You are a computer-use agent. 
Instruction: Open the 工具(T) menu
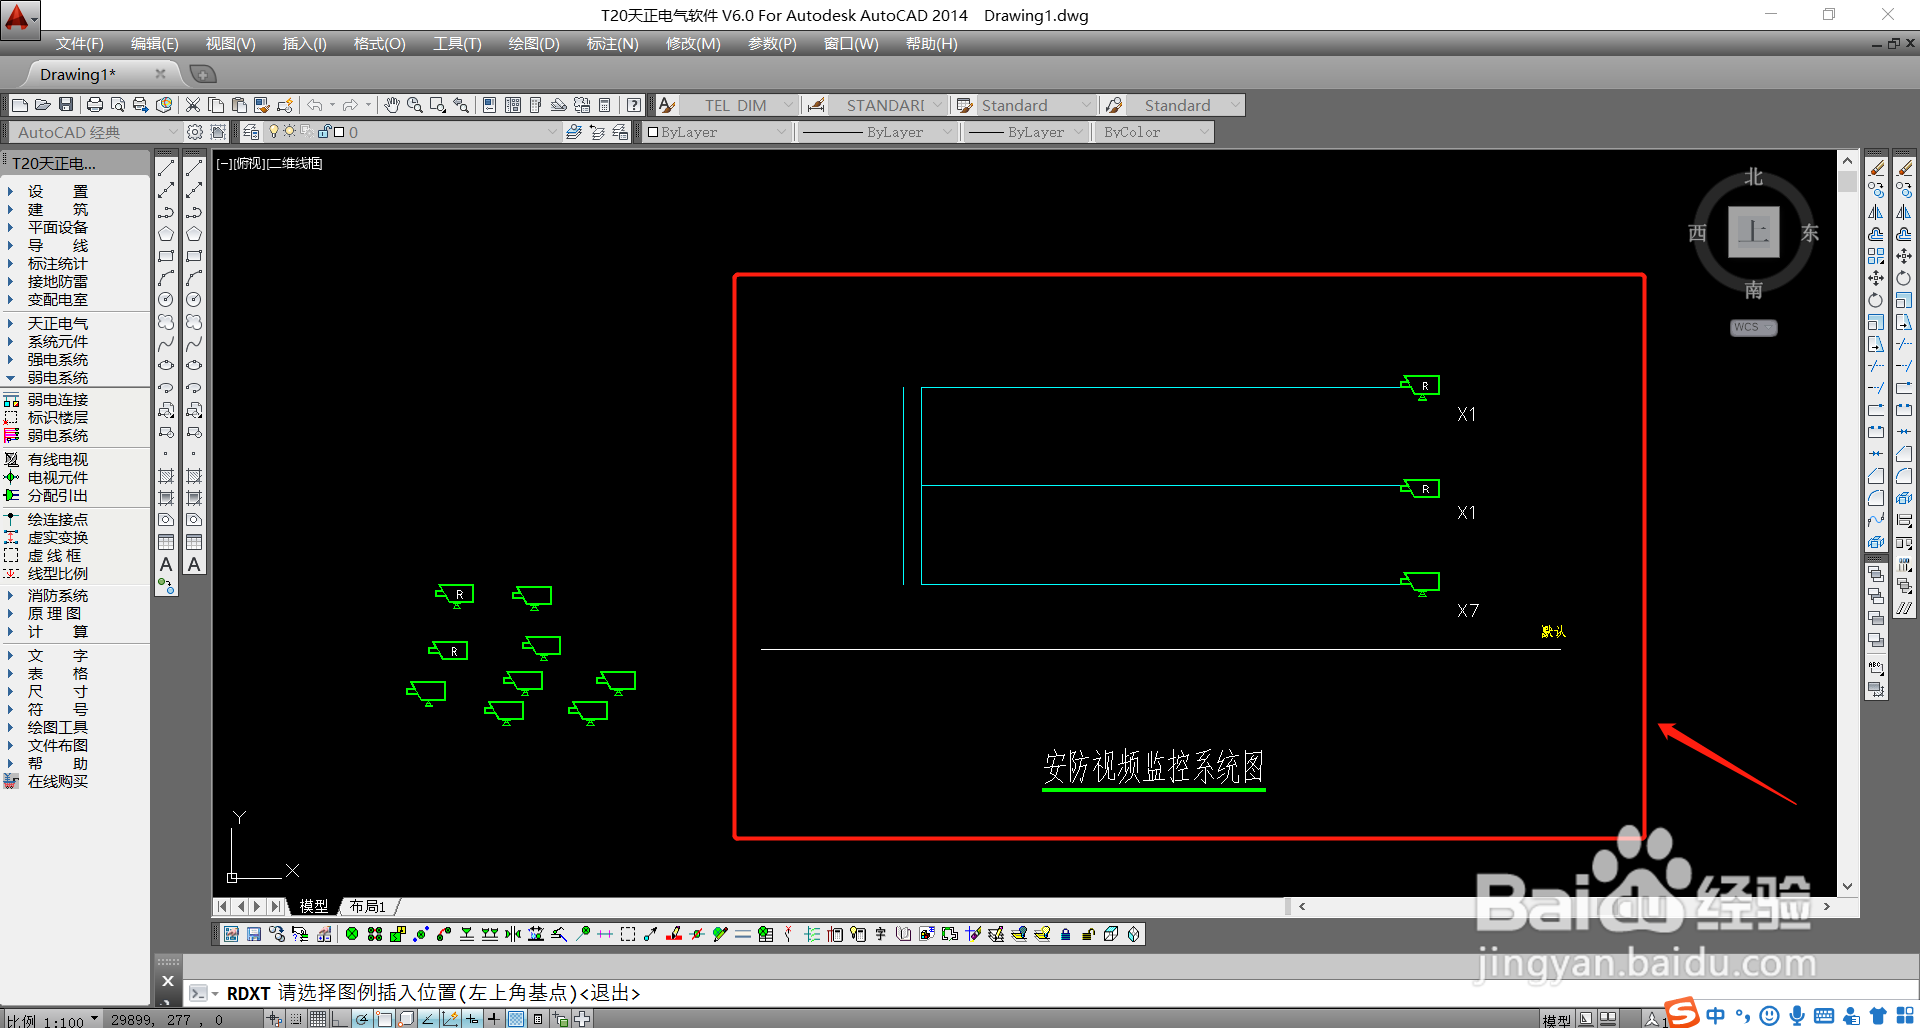point(457,44)
